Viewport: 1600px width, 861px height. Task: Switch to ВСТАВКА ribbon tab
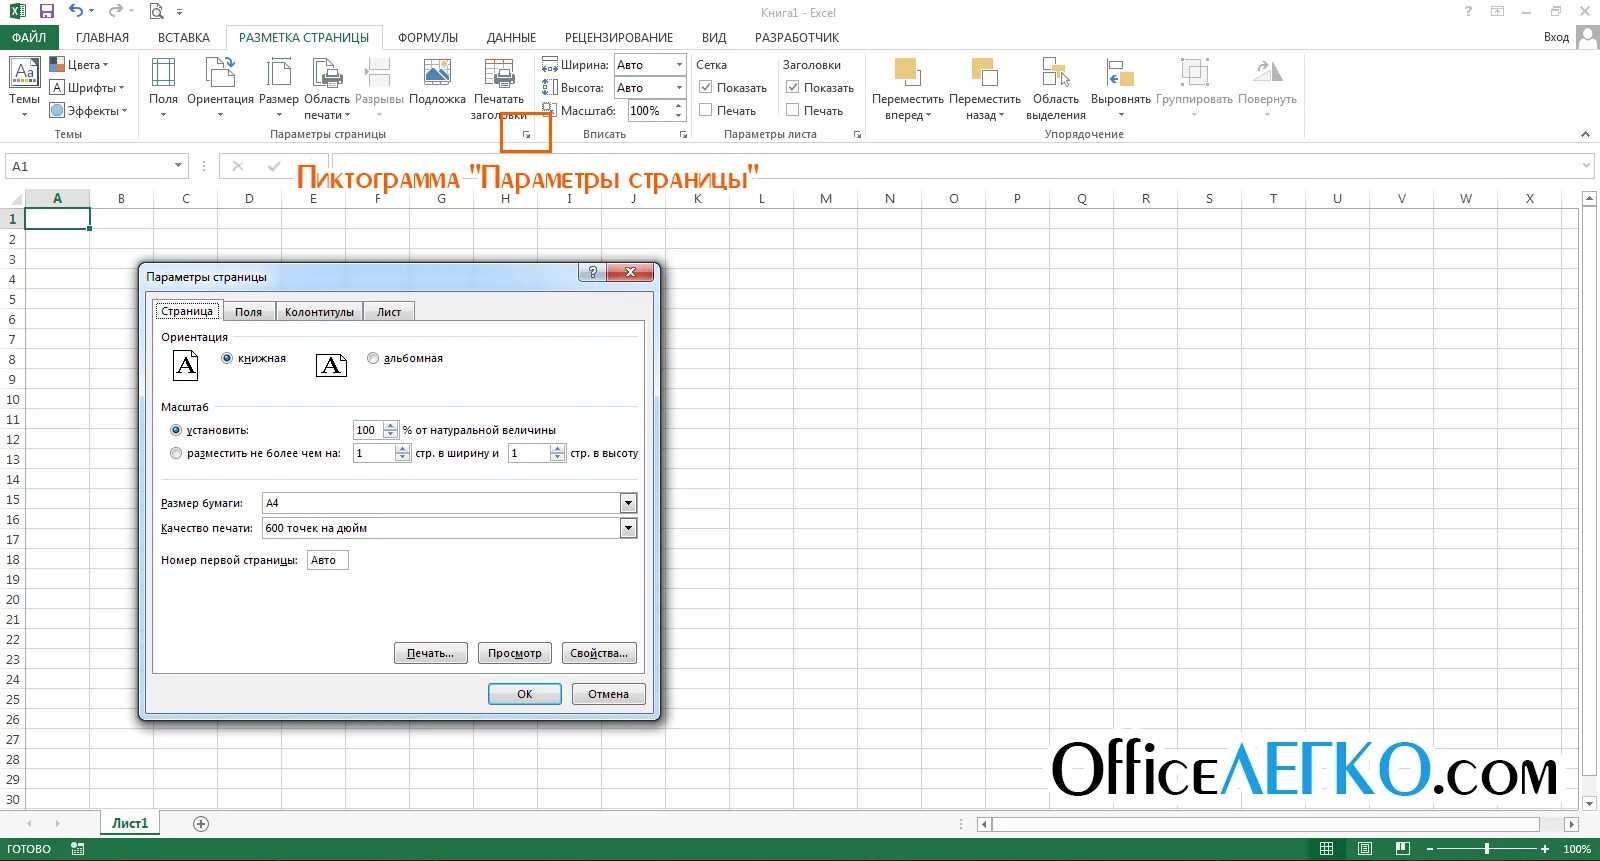(184, 38)
